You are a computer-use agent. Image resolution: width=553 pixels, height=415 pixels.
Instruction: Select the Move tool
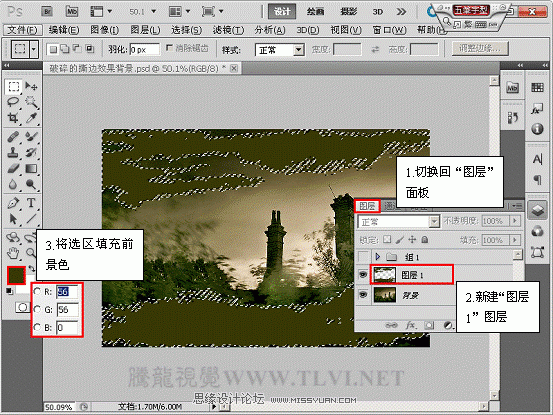click(31, 86)
